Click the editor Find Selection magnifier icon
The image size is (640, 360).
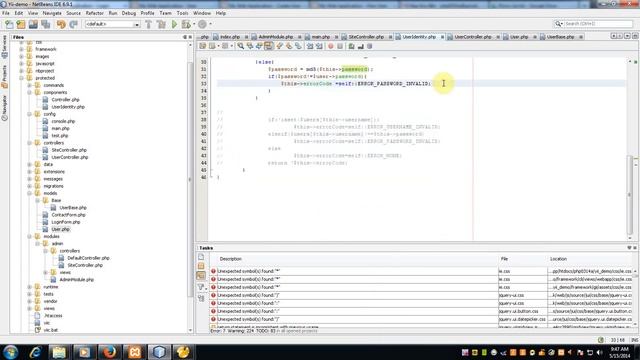240,46
